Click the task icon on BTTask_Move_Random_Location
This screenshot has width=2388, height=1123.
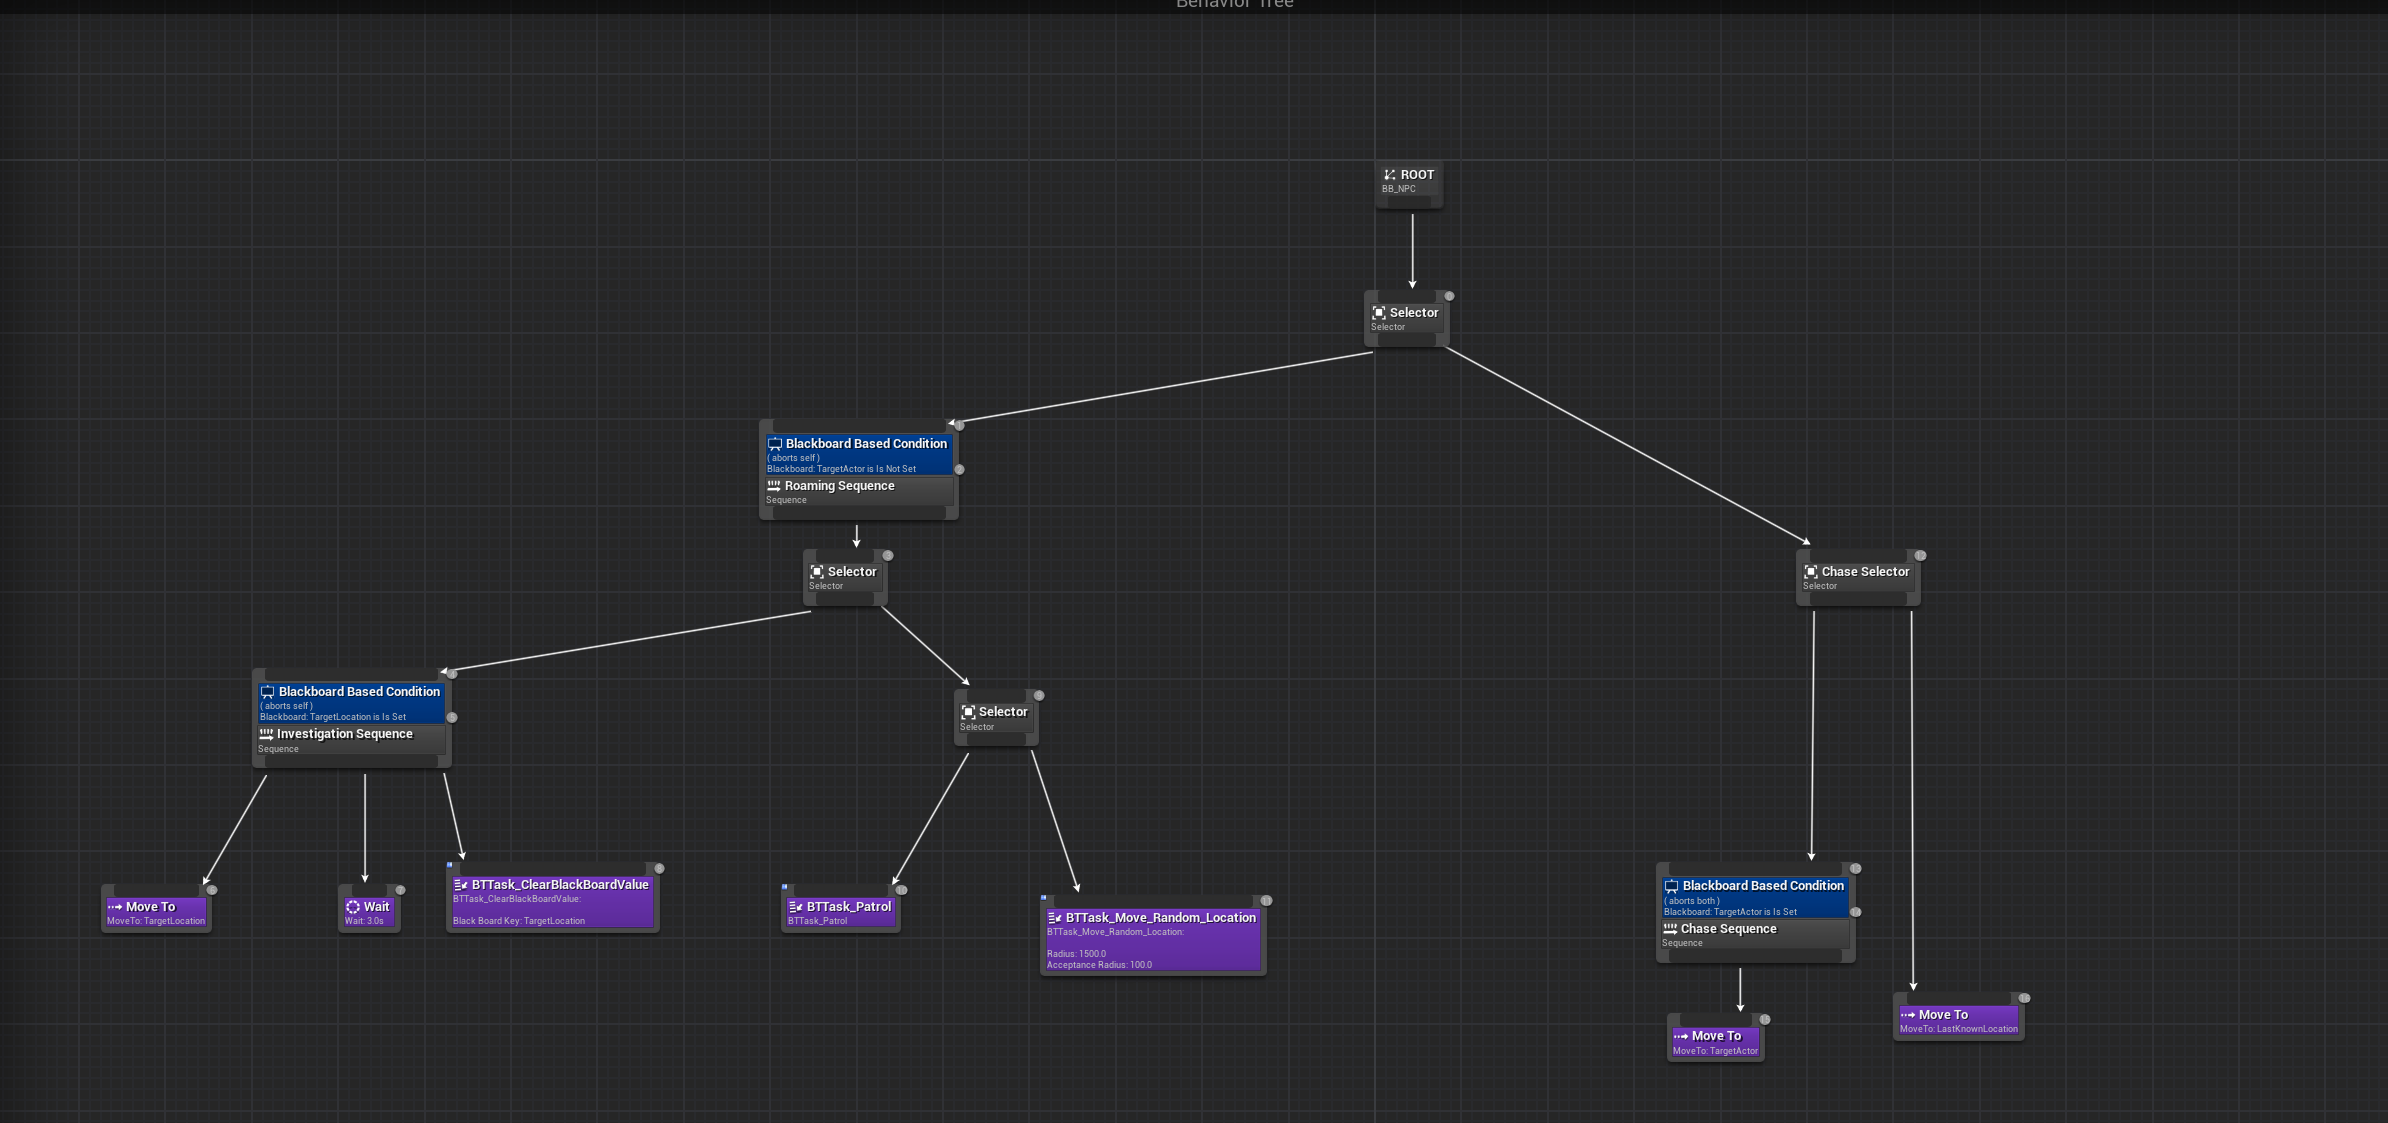[1055, 917]
